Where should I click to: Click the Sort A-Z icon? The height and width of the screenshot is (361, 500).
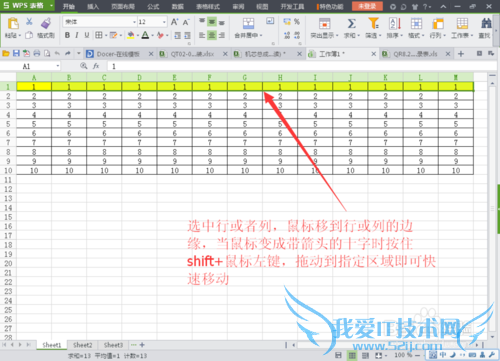[395, 24]
